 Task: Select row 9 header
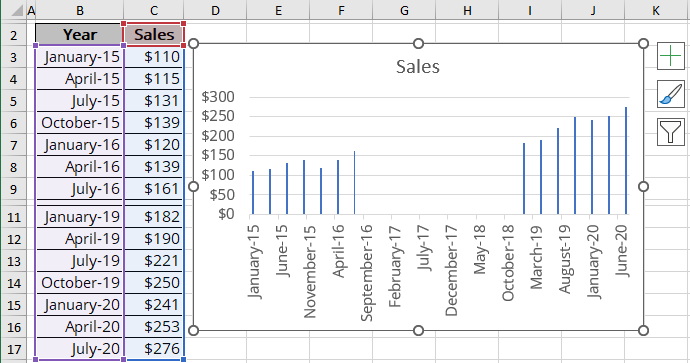click(14, 189)
